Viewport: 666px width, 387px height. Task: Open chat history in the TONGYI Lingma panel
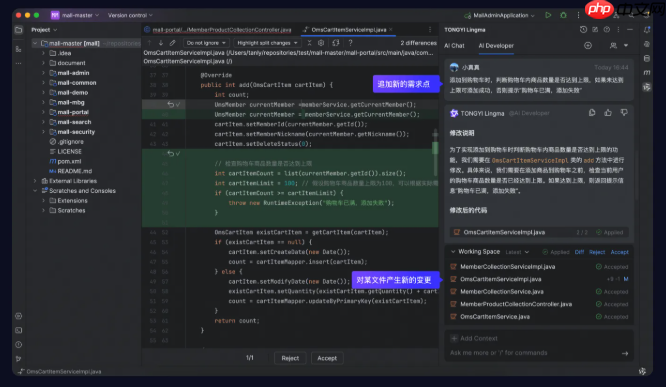(x=583, y=30)
